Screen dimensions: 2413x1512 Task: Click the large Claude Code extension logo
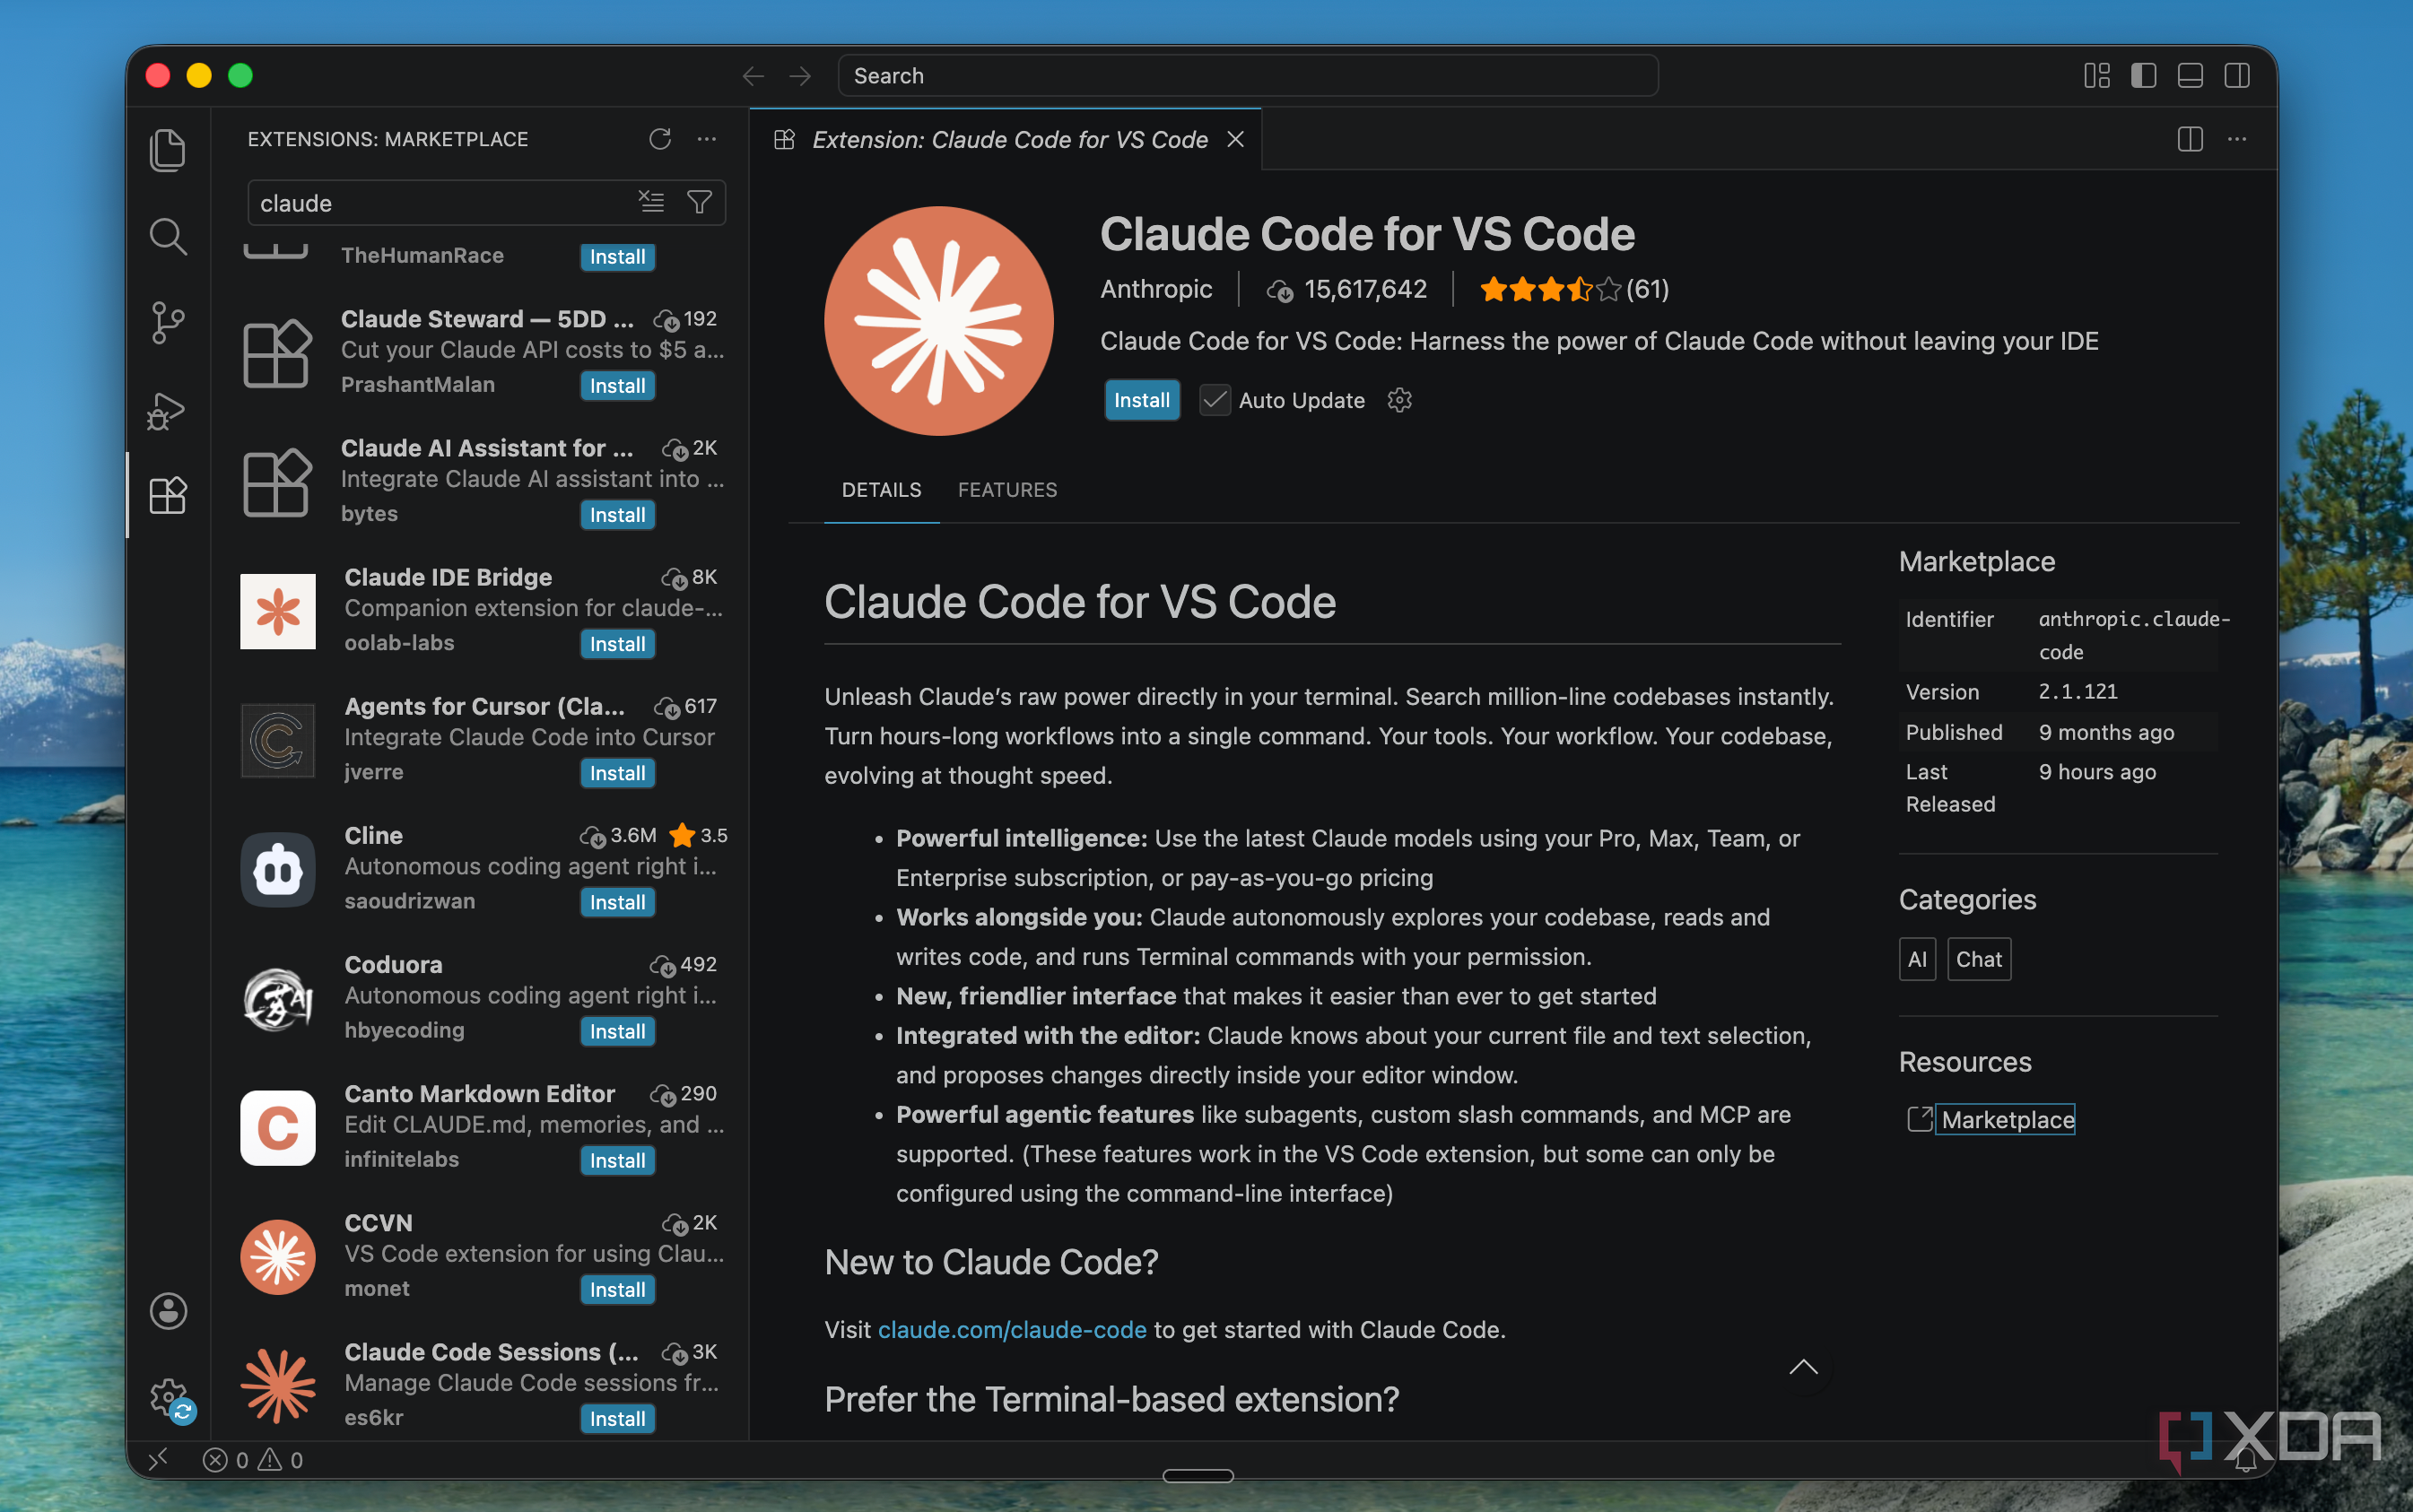pyautogui.click(x=938, y=321)
